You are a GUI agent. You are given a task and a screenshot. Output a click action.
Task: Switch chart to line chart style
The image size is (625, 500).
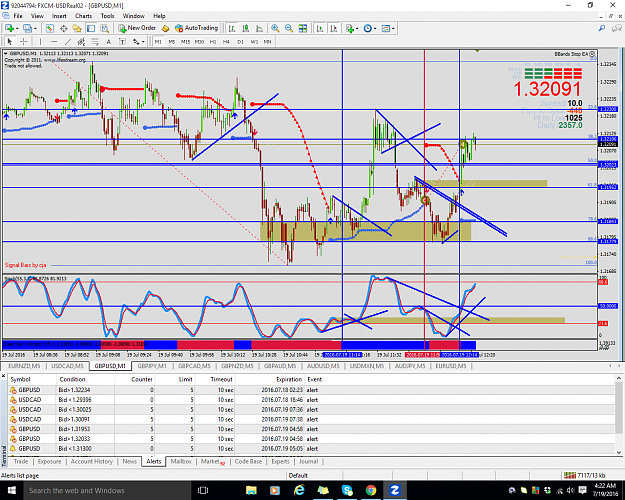click(x=259, y=28)
